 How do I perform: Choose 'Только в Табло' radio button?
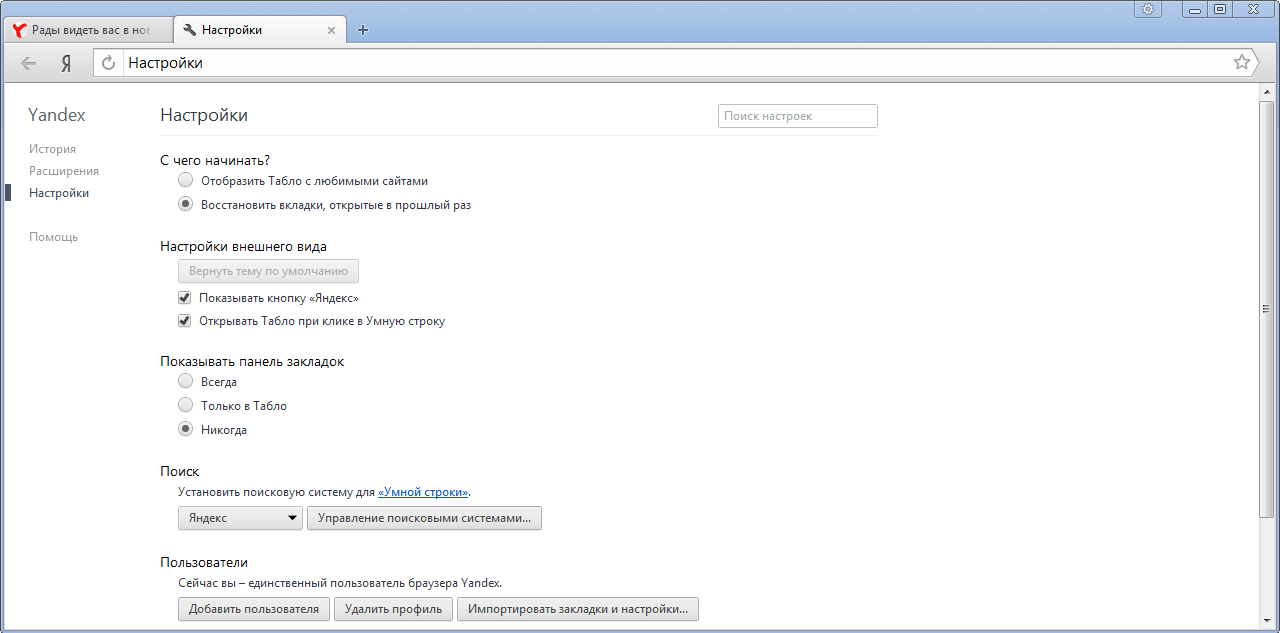tap(185, 406)
